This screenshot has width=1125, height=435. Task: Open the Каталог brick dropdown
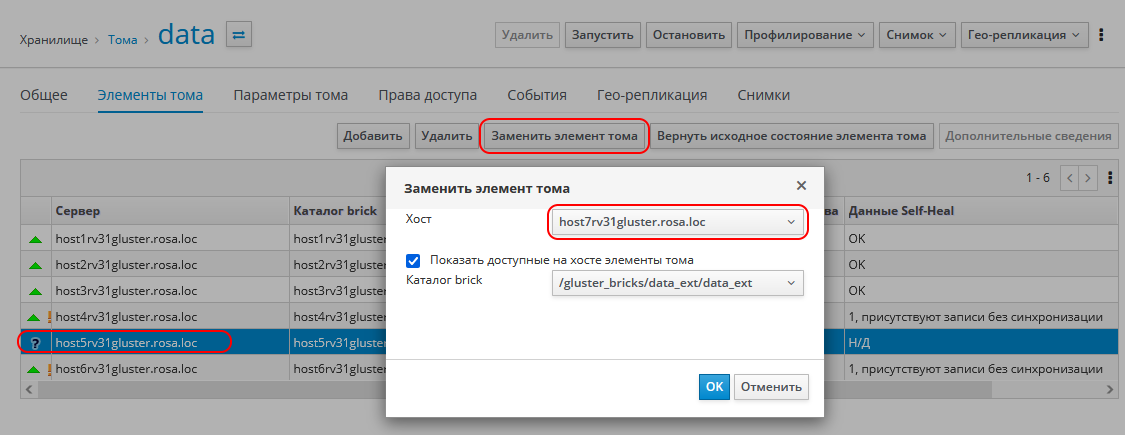click(x=678, y=283)
